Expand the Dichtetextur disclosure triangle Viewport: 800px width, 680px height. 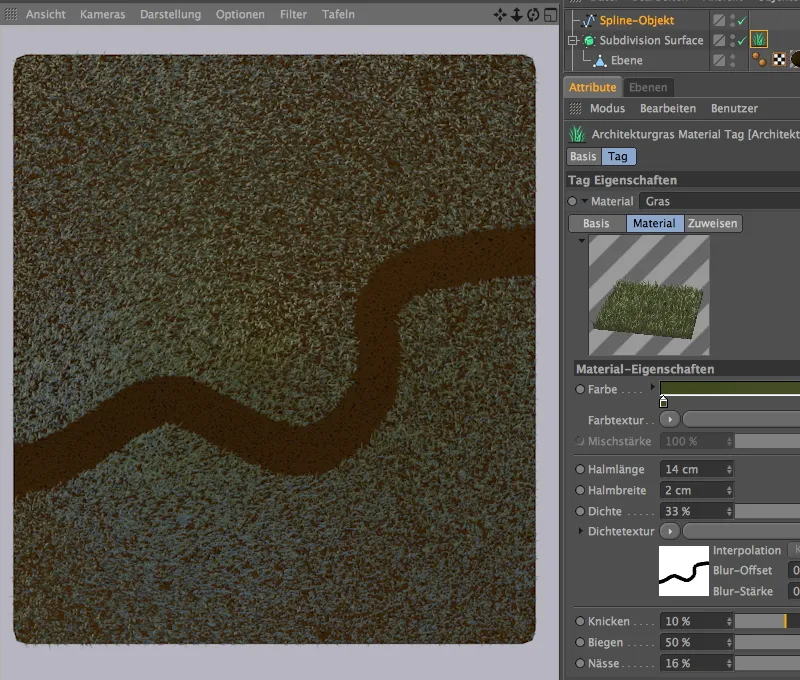coord(581,531)
